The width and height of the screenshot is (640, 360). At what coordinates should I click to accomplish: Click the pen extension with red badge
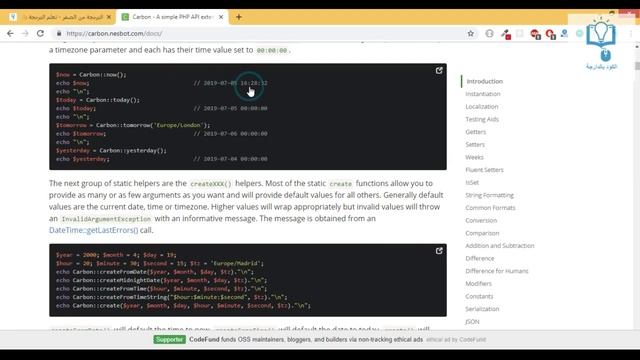506,34
